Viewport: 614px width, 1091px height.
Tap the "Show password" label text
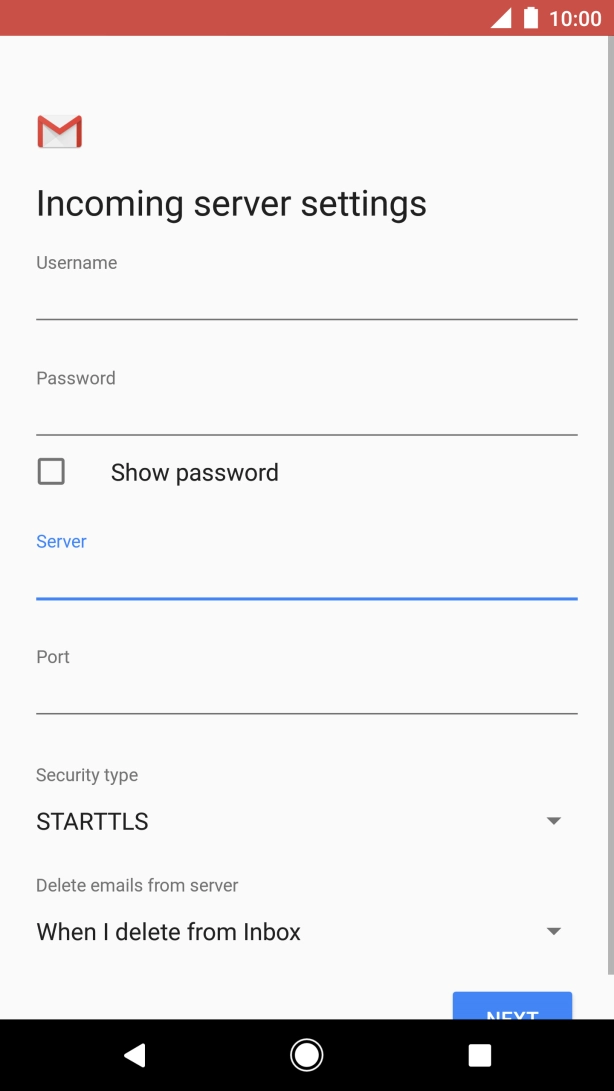[x=194, y=473]
